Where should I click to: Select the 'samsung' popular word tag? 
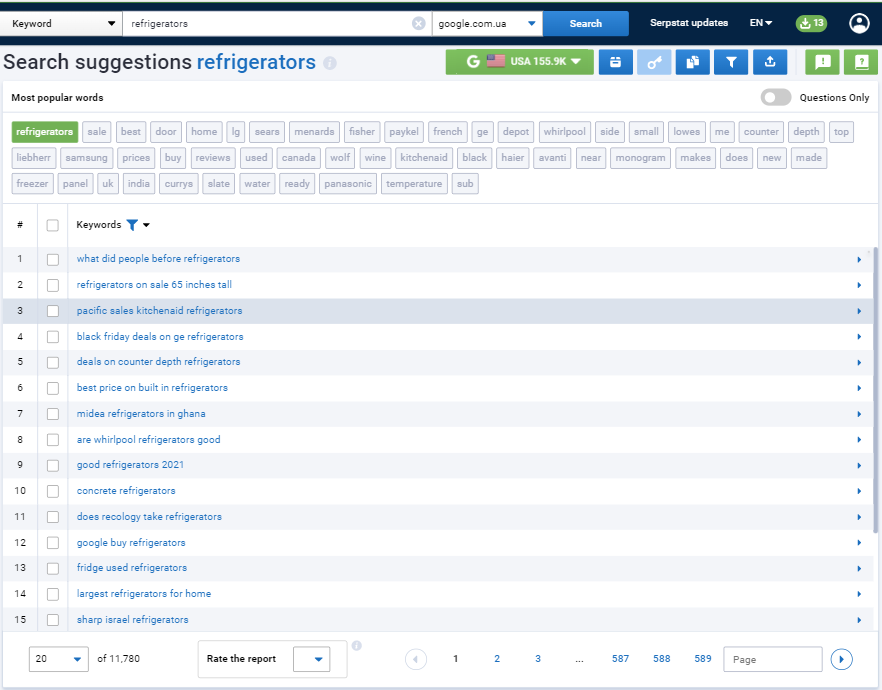[x=86, y=157]
